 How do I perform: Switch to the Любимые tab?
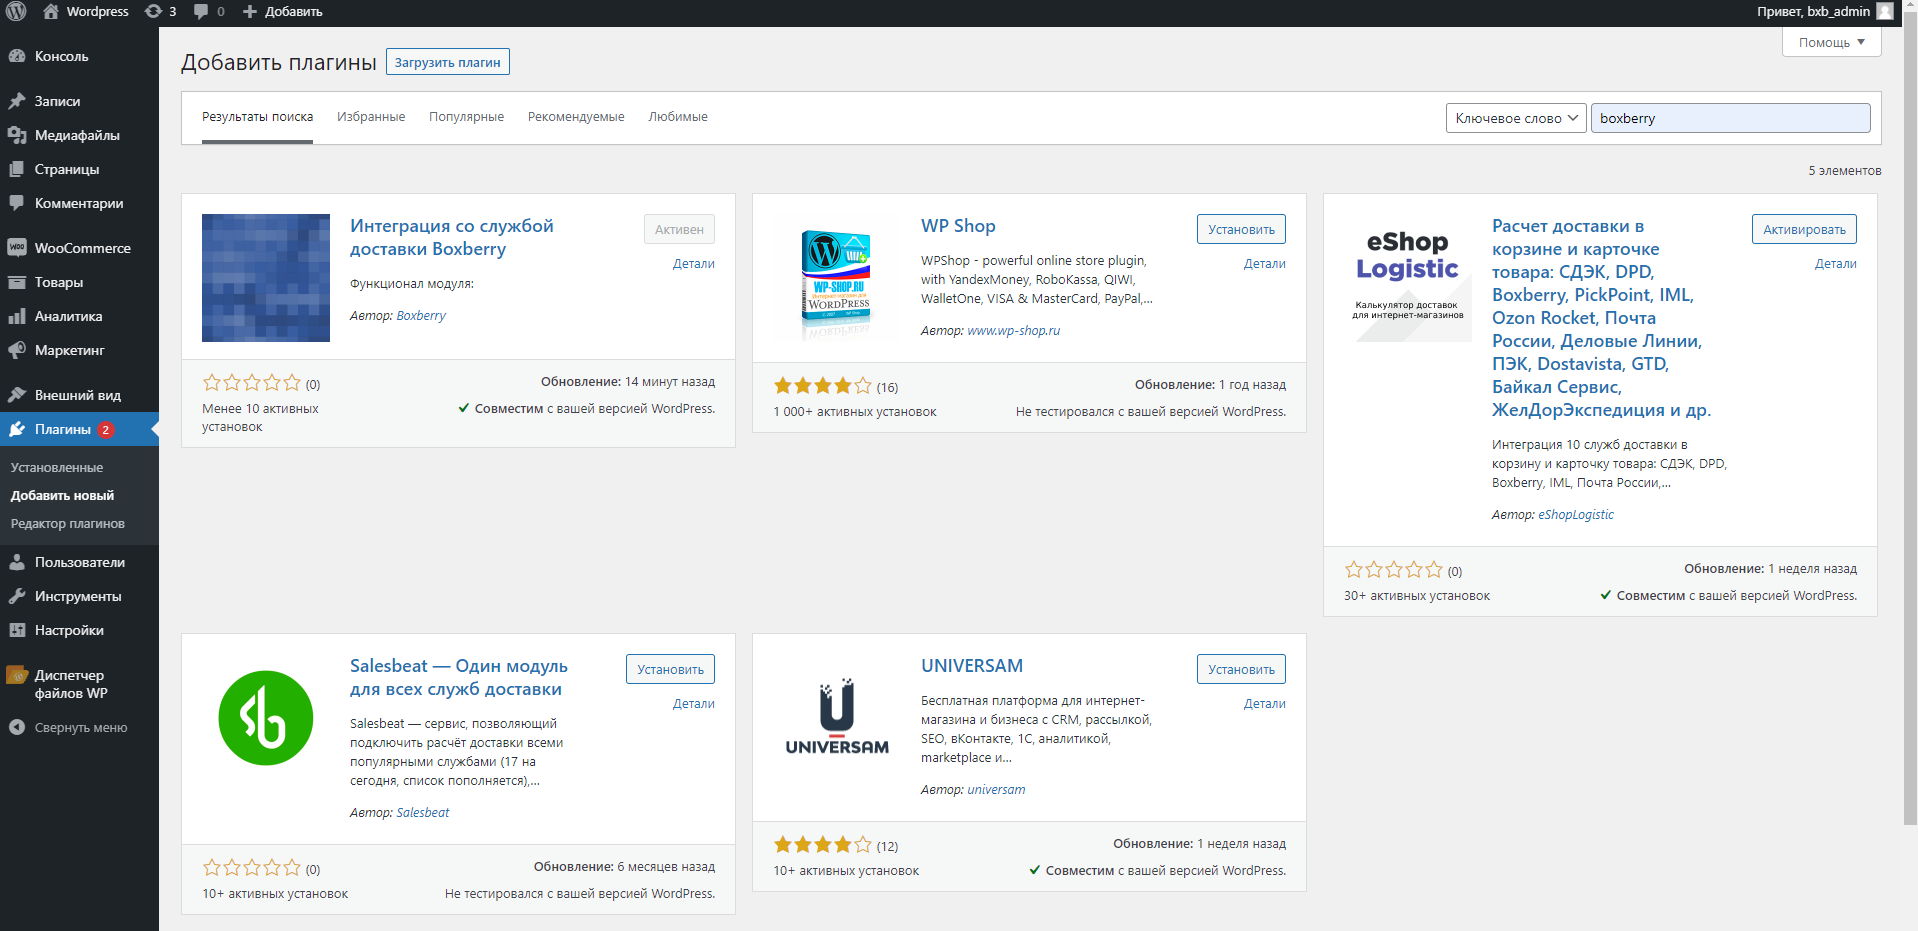tap(678, 117)
